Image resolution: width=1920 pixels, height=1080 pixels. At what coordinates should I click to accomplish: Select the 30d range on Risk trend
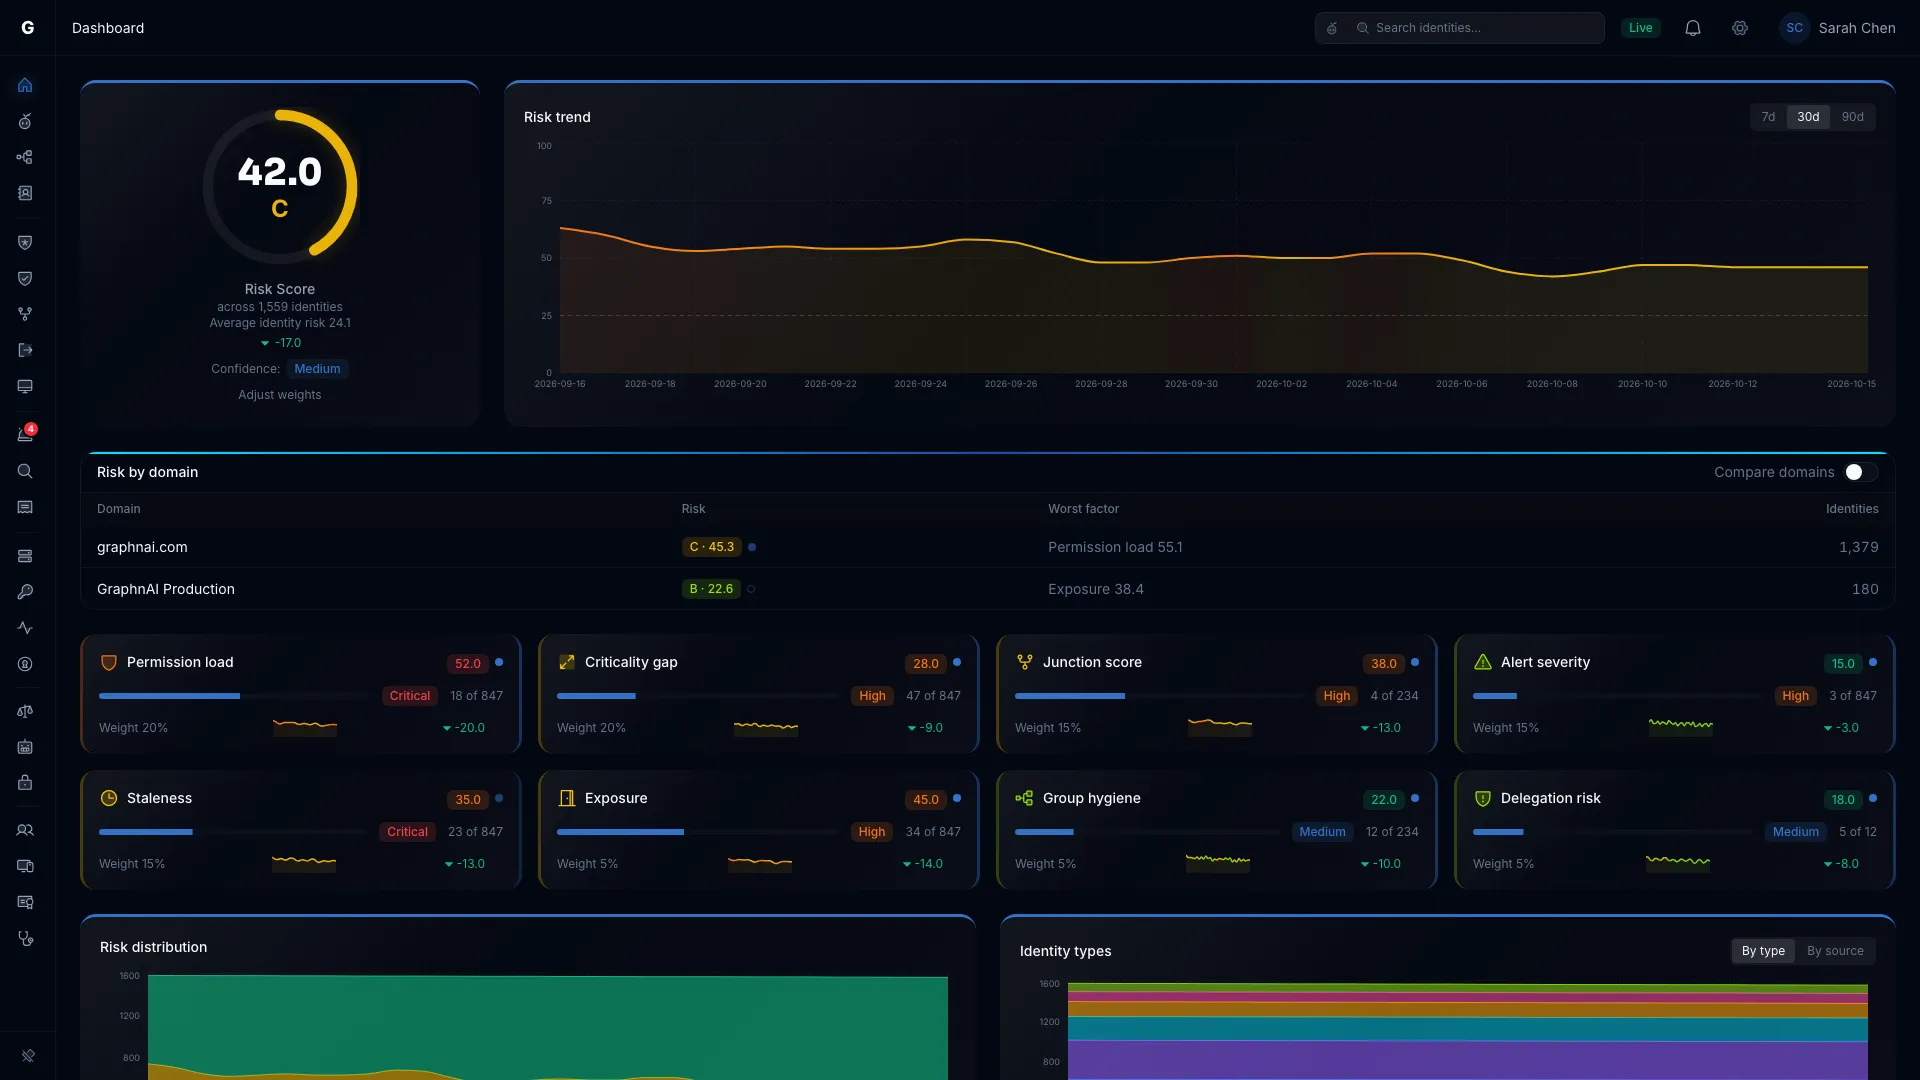click(x=1808, y=117)
